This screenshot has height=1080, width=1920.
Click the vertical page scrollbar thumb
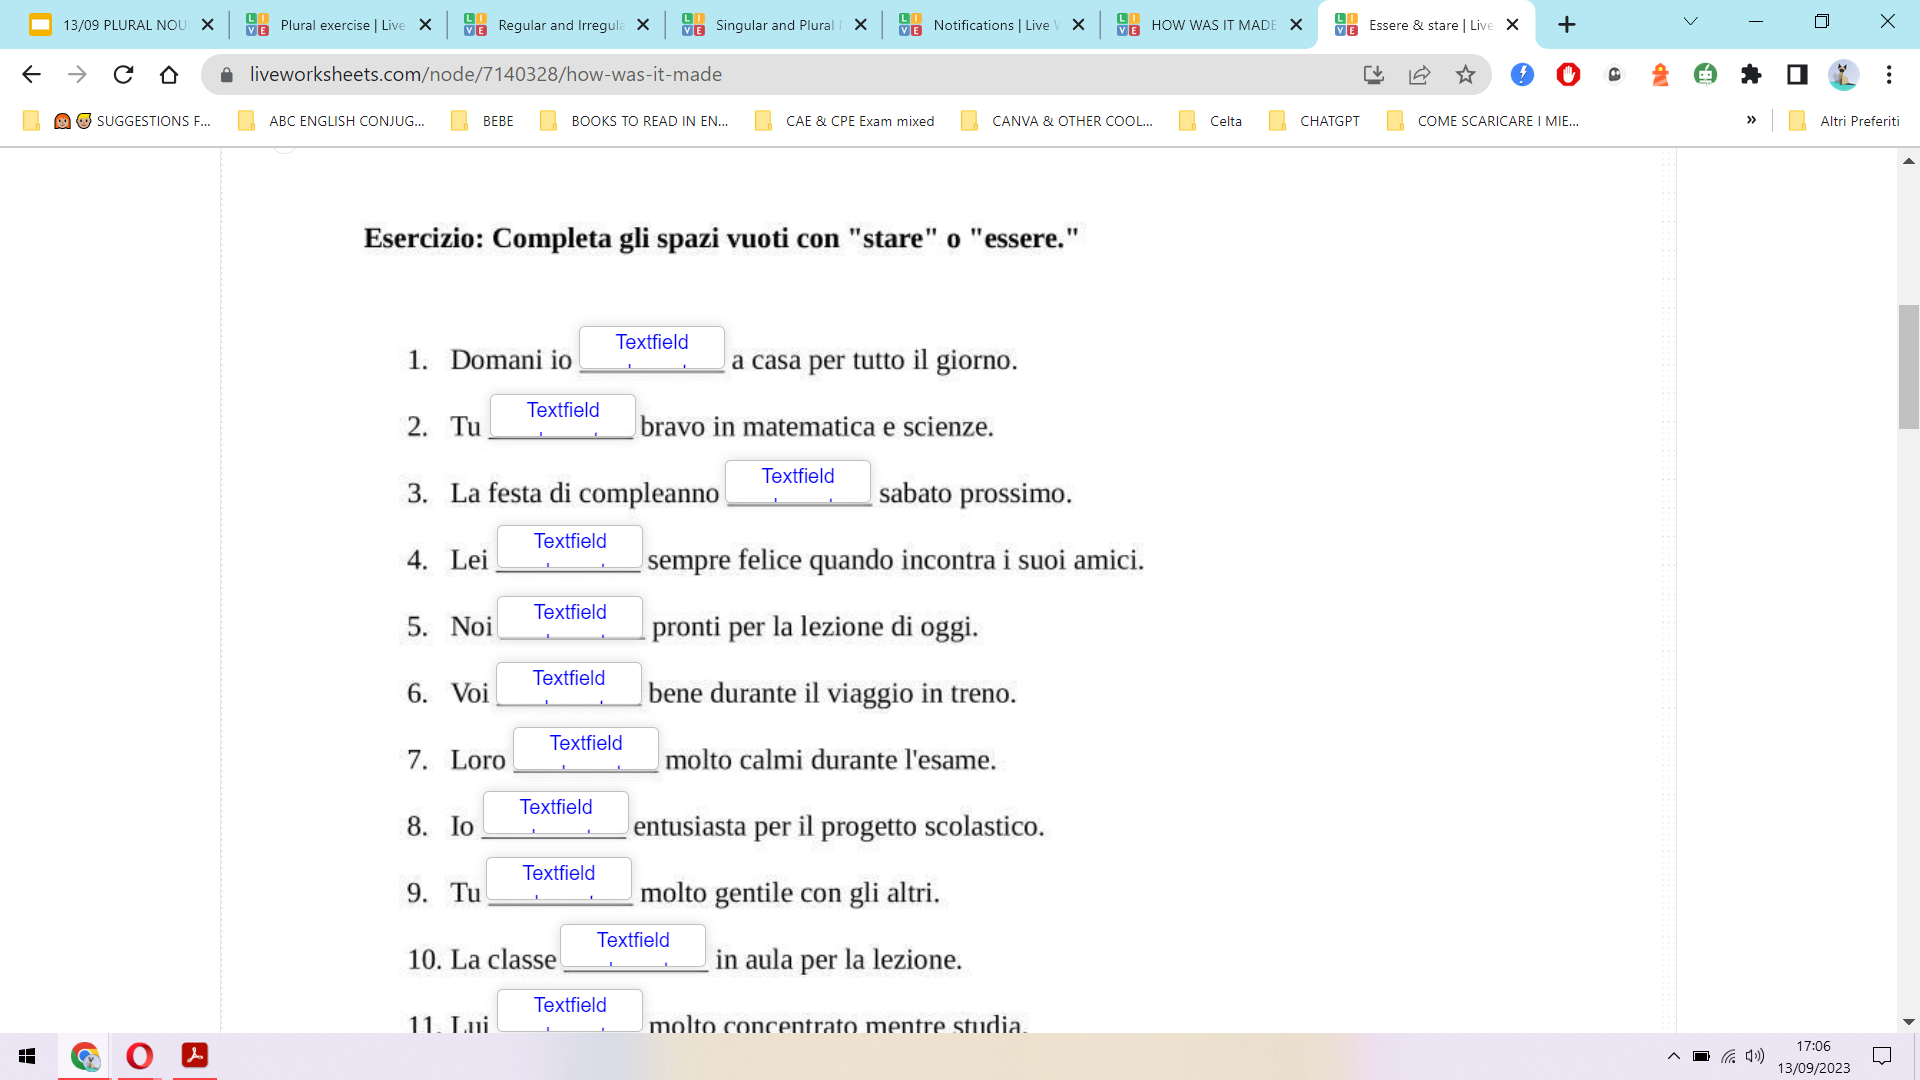[x=1908, y=366]
